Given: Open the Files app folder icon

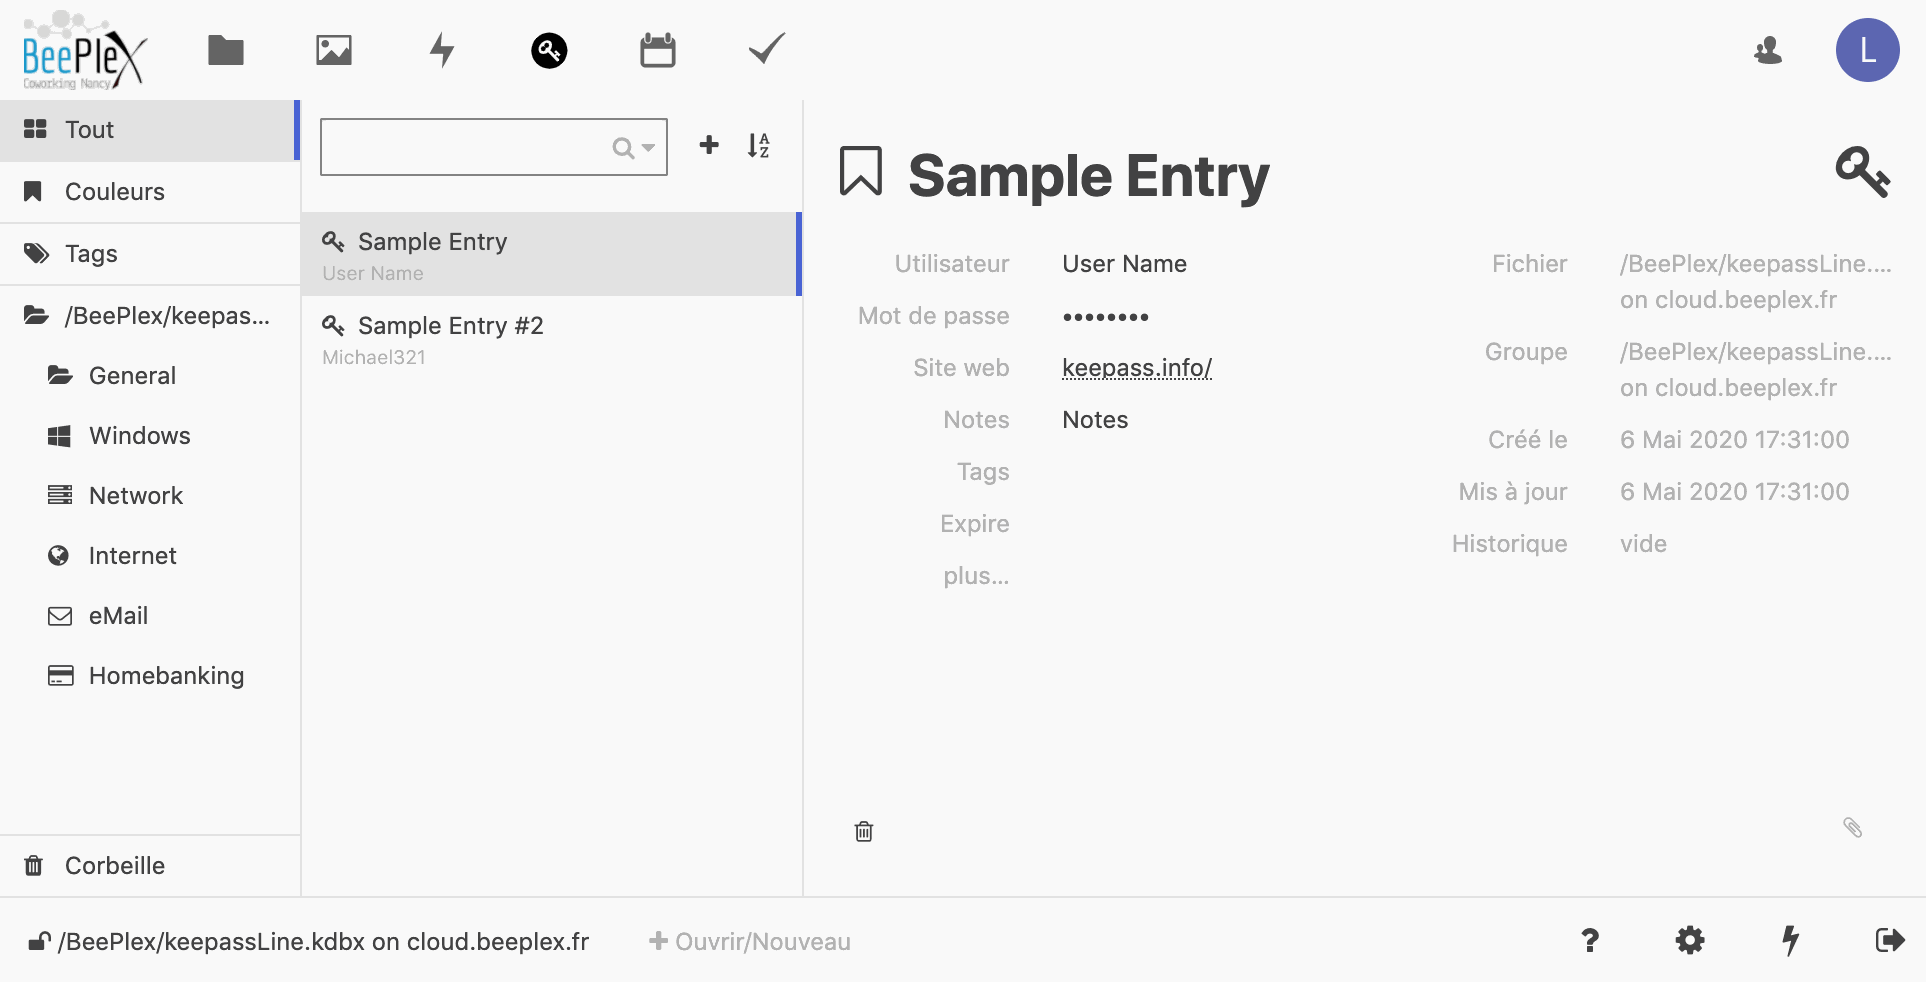Looking at the screenshot, I should click(x=226, y=50).
